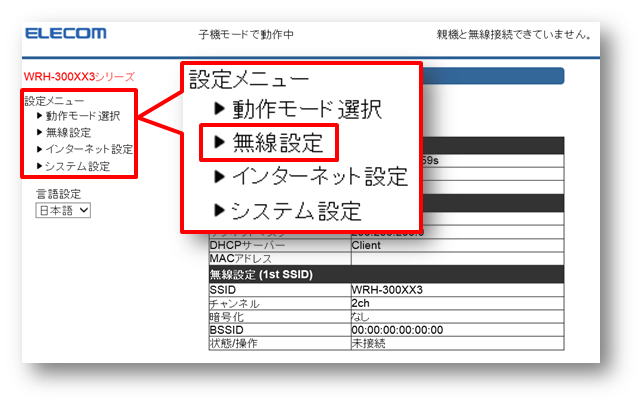Click the 親機と無線接続できていません message
642x405 pixels.
click(514, 34)
